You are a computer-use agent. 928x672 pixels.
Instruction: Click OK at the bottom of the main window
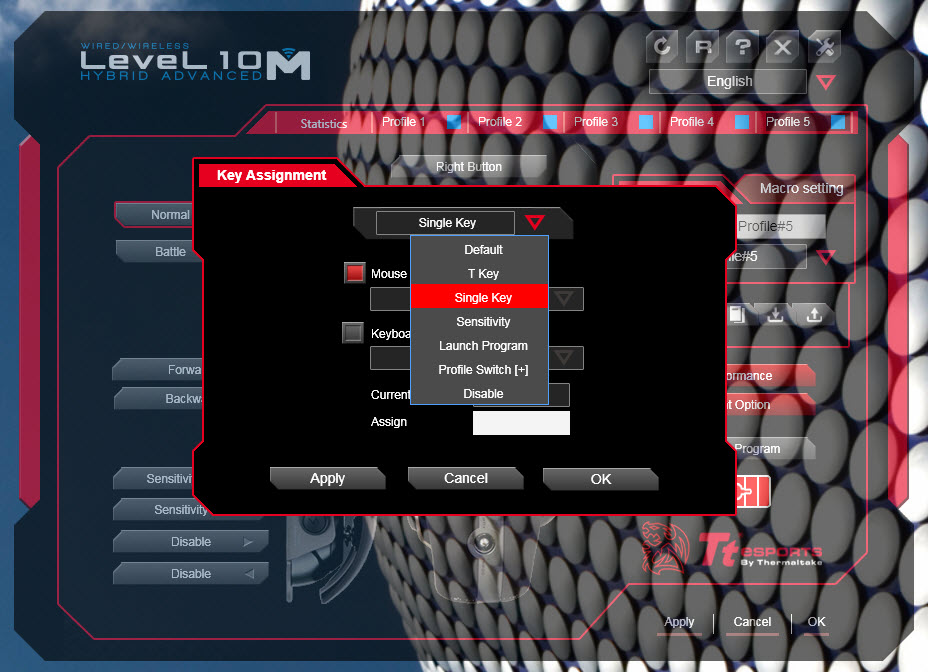point(816,622)
